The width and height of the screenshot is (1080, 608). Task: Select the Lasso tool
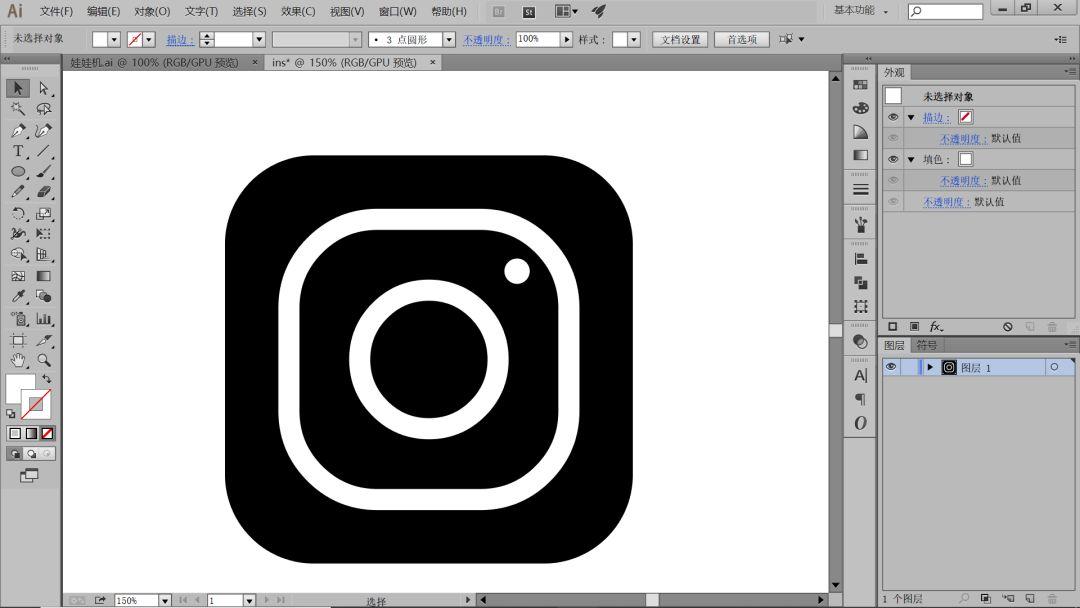point(43,109)
